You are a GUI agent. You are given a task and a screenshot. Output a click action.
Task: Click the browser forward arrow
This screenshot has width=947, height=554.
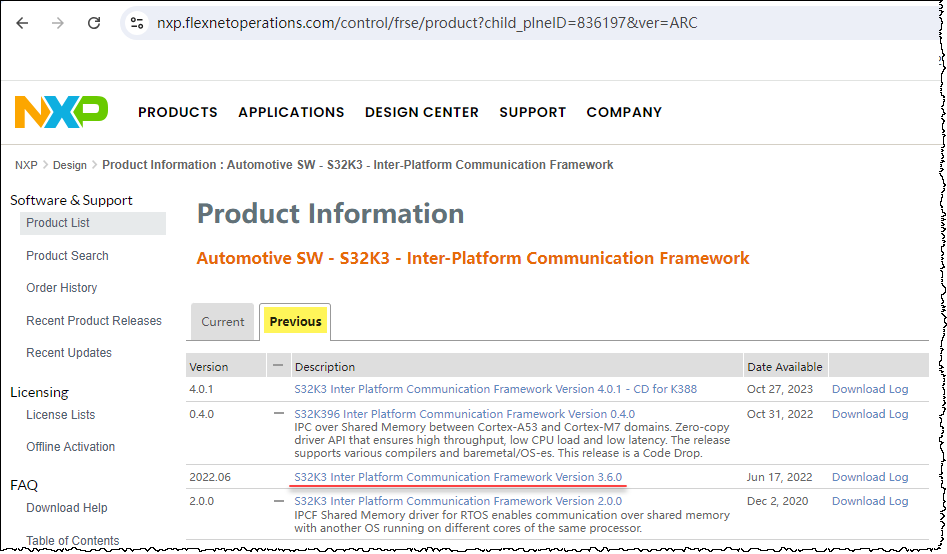[x=58, y=23]
